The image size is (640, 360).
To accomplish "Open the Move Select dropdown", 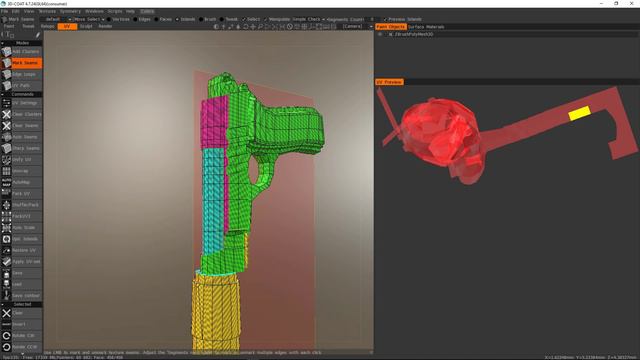I will pyautogui.click(x=89, y=19).
